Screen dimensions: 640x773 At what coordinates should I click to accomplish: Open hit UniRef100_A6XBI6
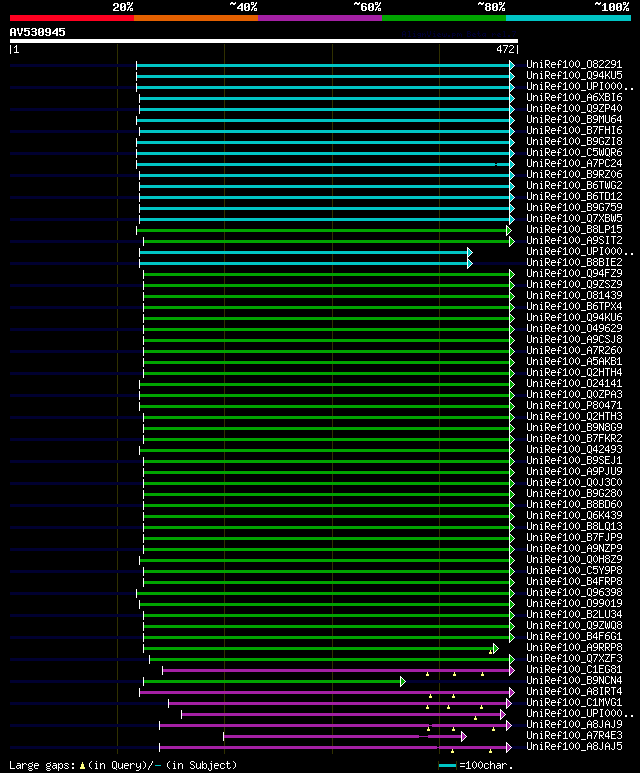574,97
